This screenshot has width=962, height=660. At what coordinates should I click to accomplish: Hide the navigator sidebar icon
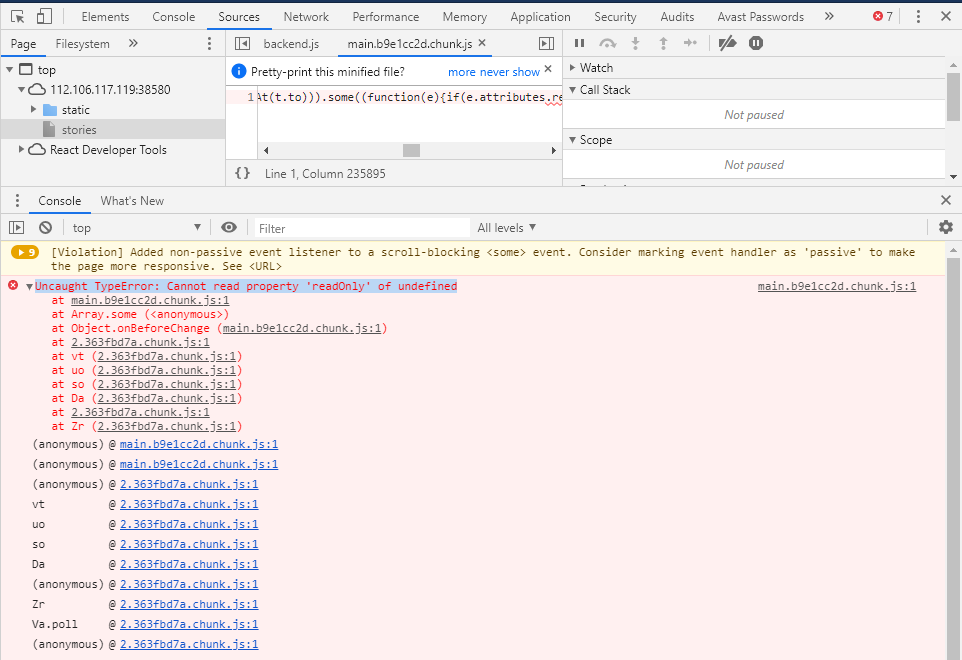(242, 44)
